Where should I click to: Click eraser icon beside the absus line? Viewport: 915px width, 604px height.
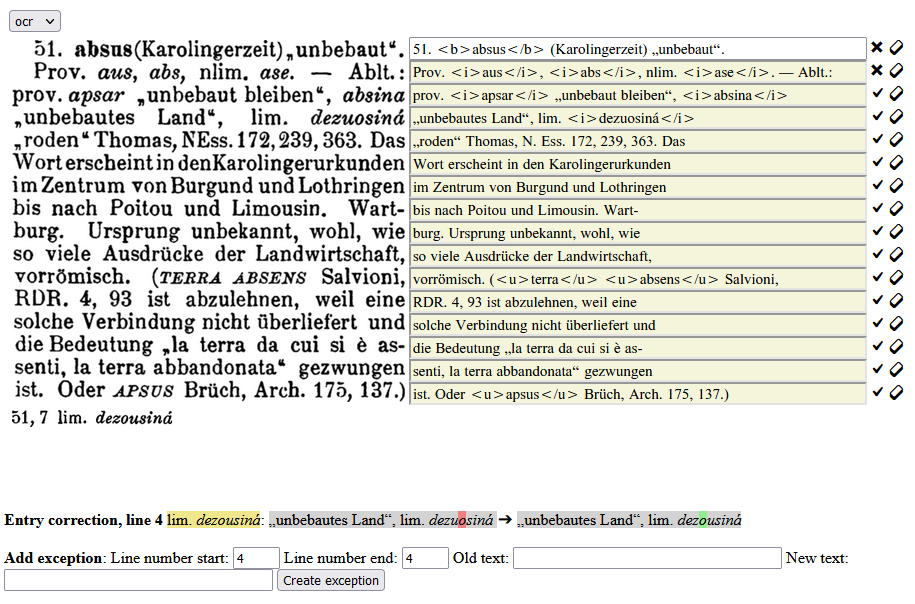[x=896, y=48]
